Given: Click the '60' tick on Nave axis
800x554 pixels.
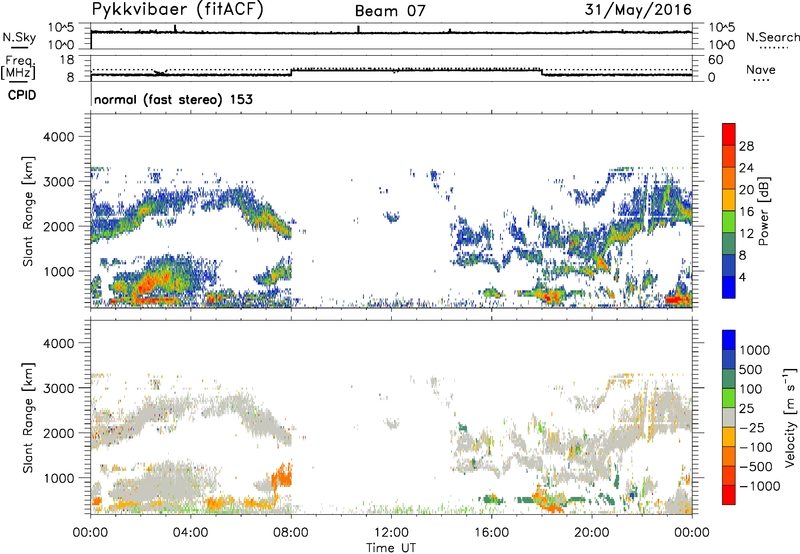Looking at the screenshot, I should 715,60.
